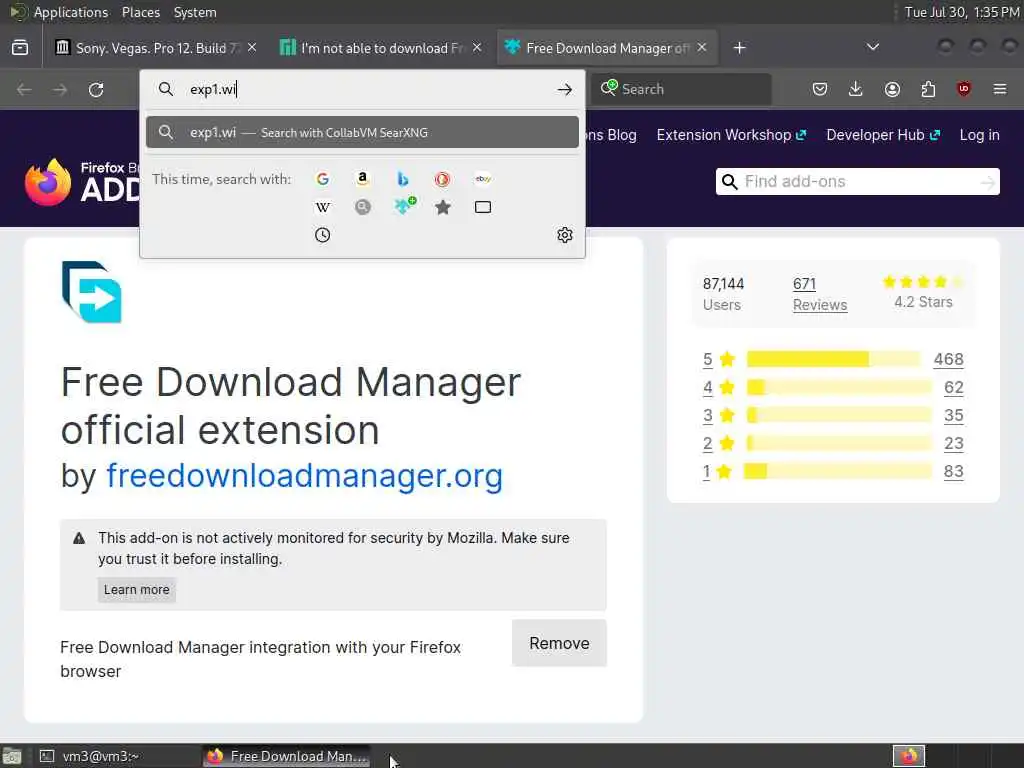Go back to the previous page
This screenshot has height=768, width=1024.
[24, 89]
